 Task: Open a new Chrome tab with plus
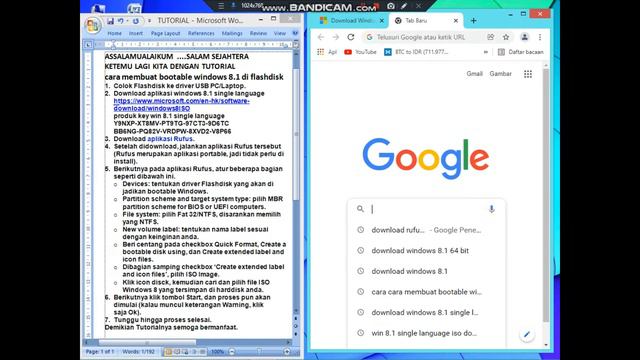pyautogui.click(x=473, y=20)
